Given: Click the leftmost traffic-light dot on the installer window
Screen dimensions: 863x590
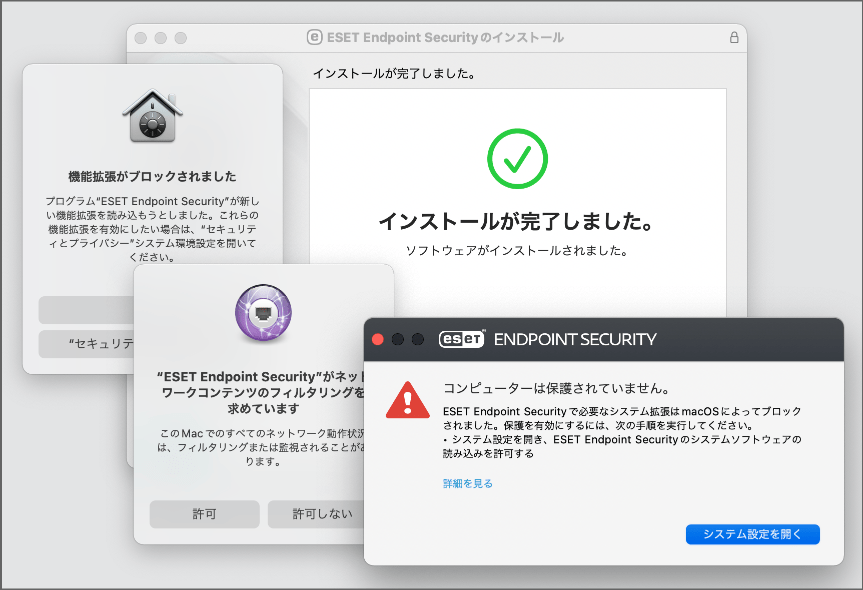Looking at the screenshot, I should click(143, 37).
